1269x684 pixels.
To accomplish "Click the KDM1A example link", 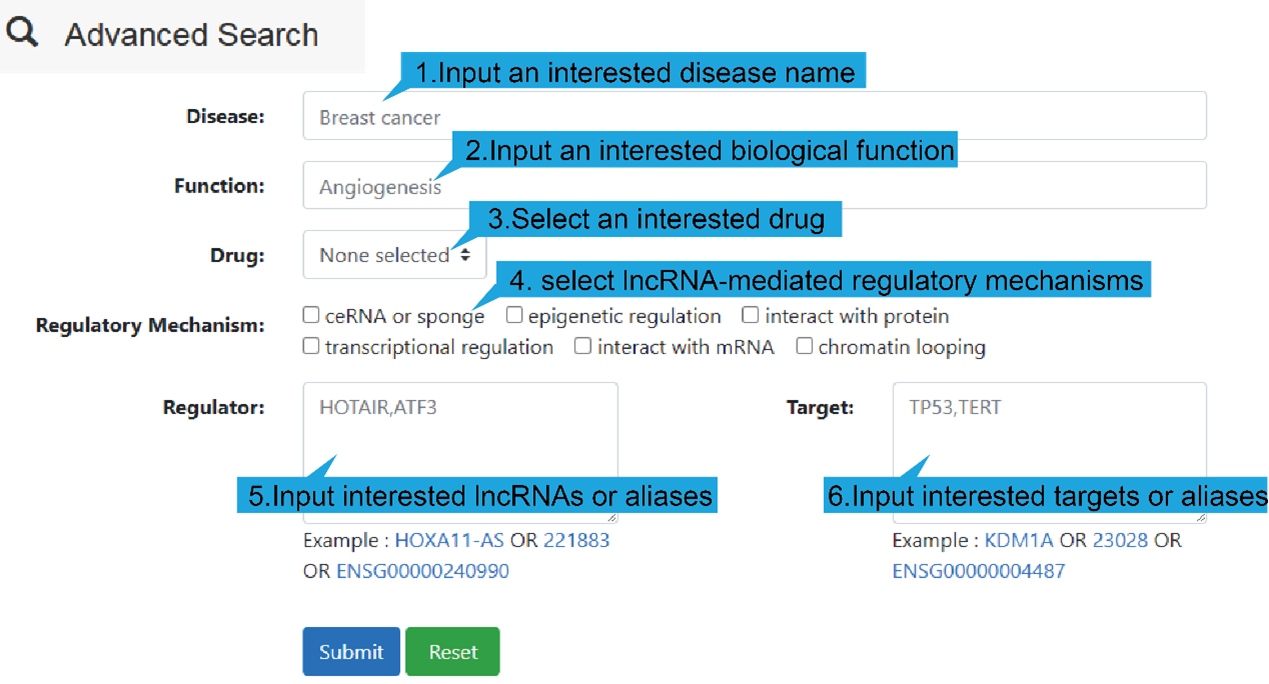I will (x=1019, y=540).
